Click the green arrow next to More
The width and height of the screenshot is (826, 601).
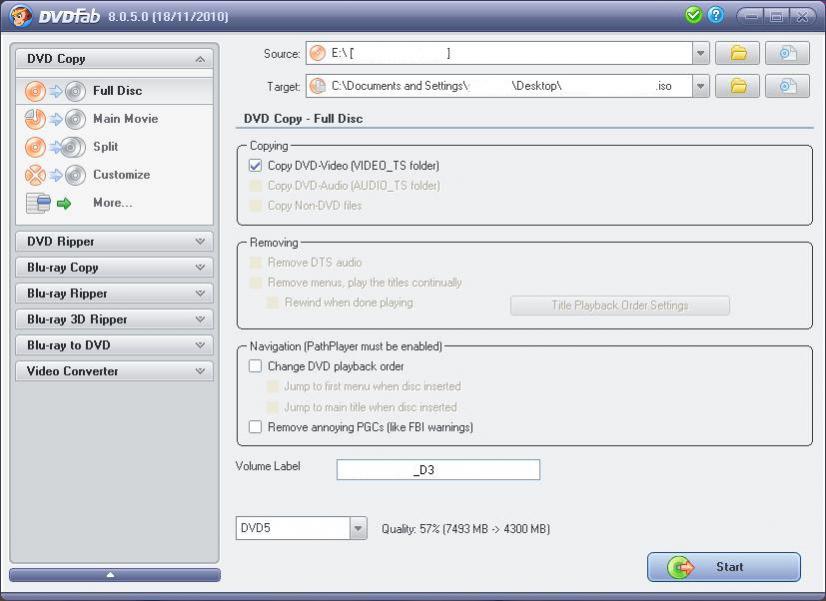[x=64, y=203]
